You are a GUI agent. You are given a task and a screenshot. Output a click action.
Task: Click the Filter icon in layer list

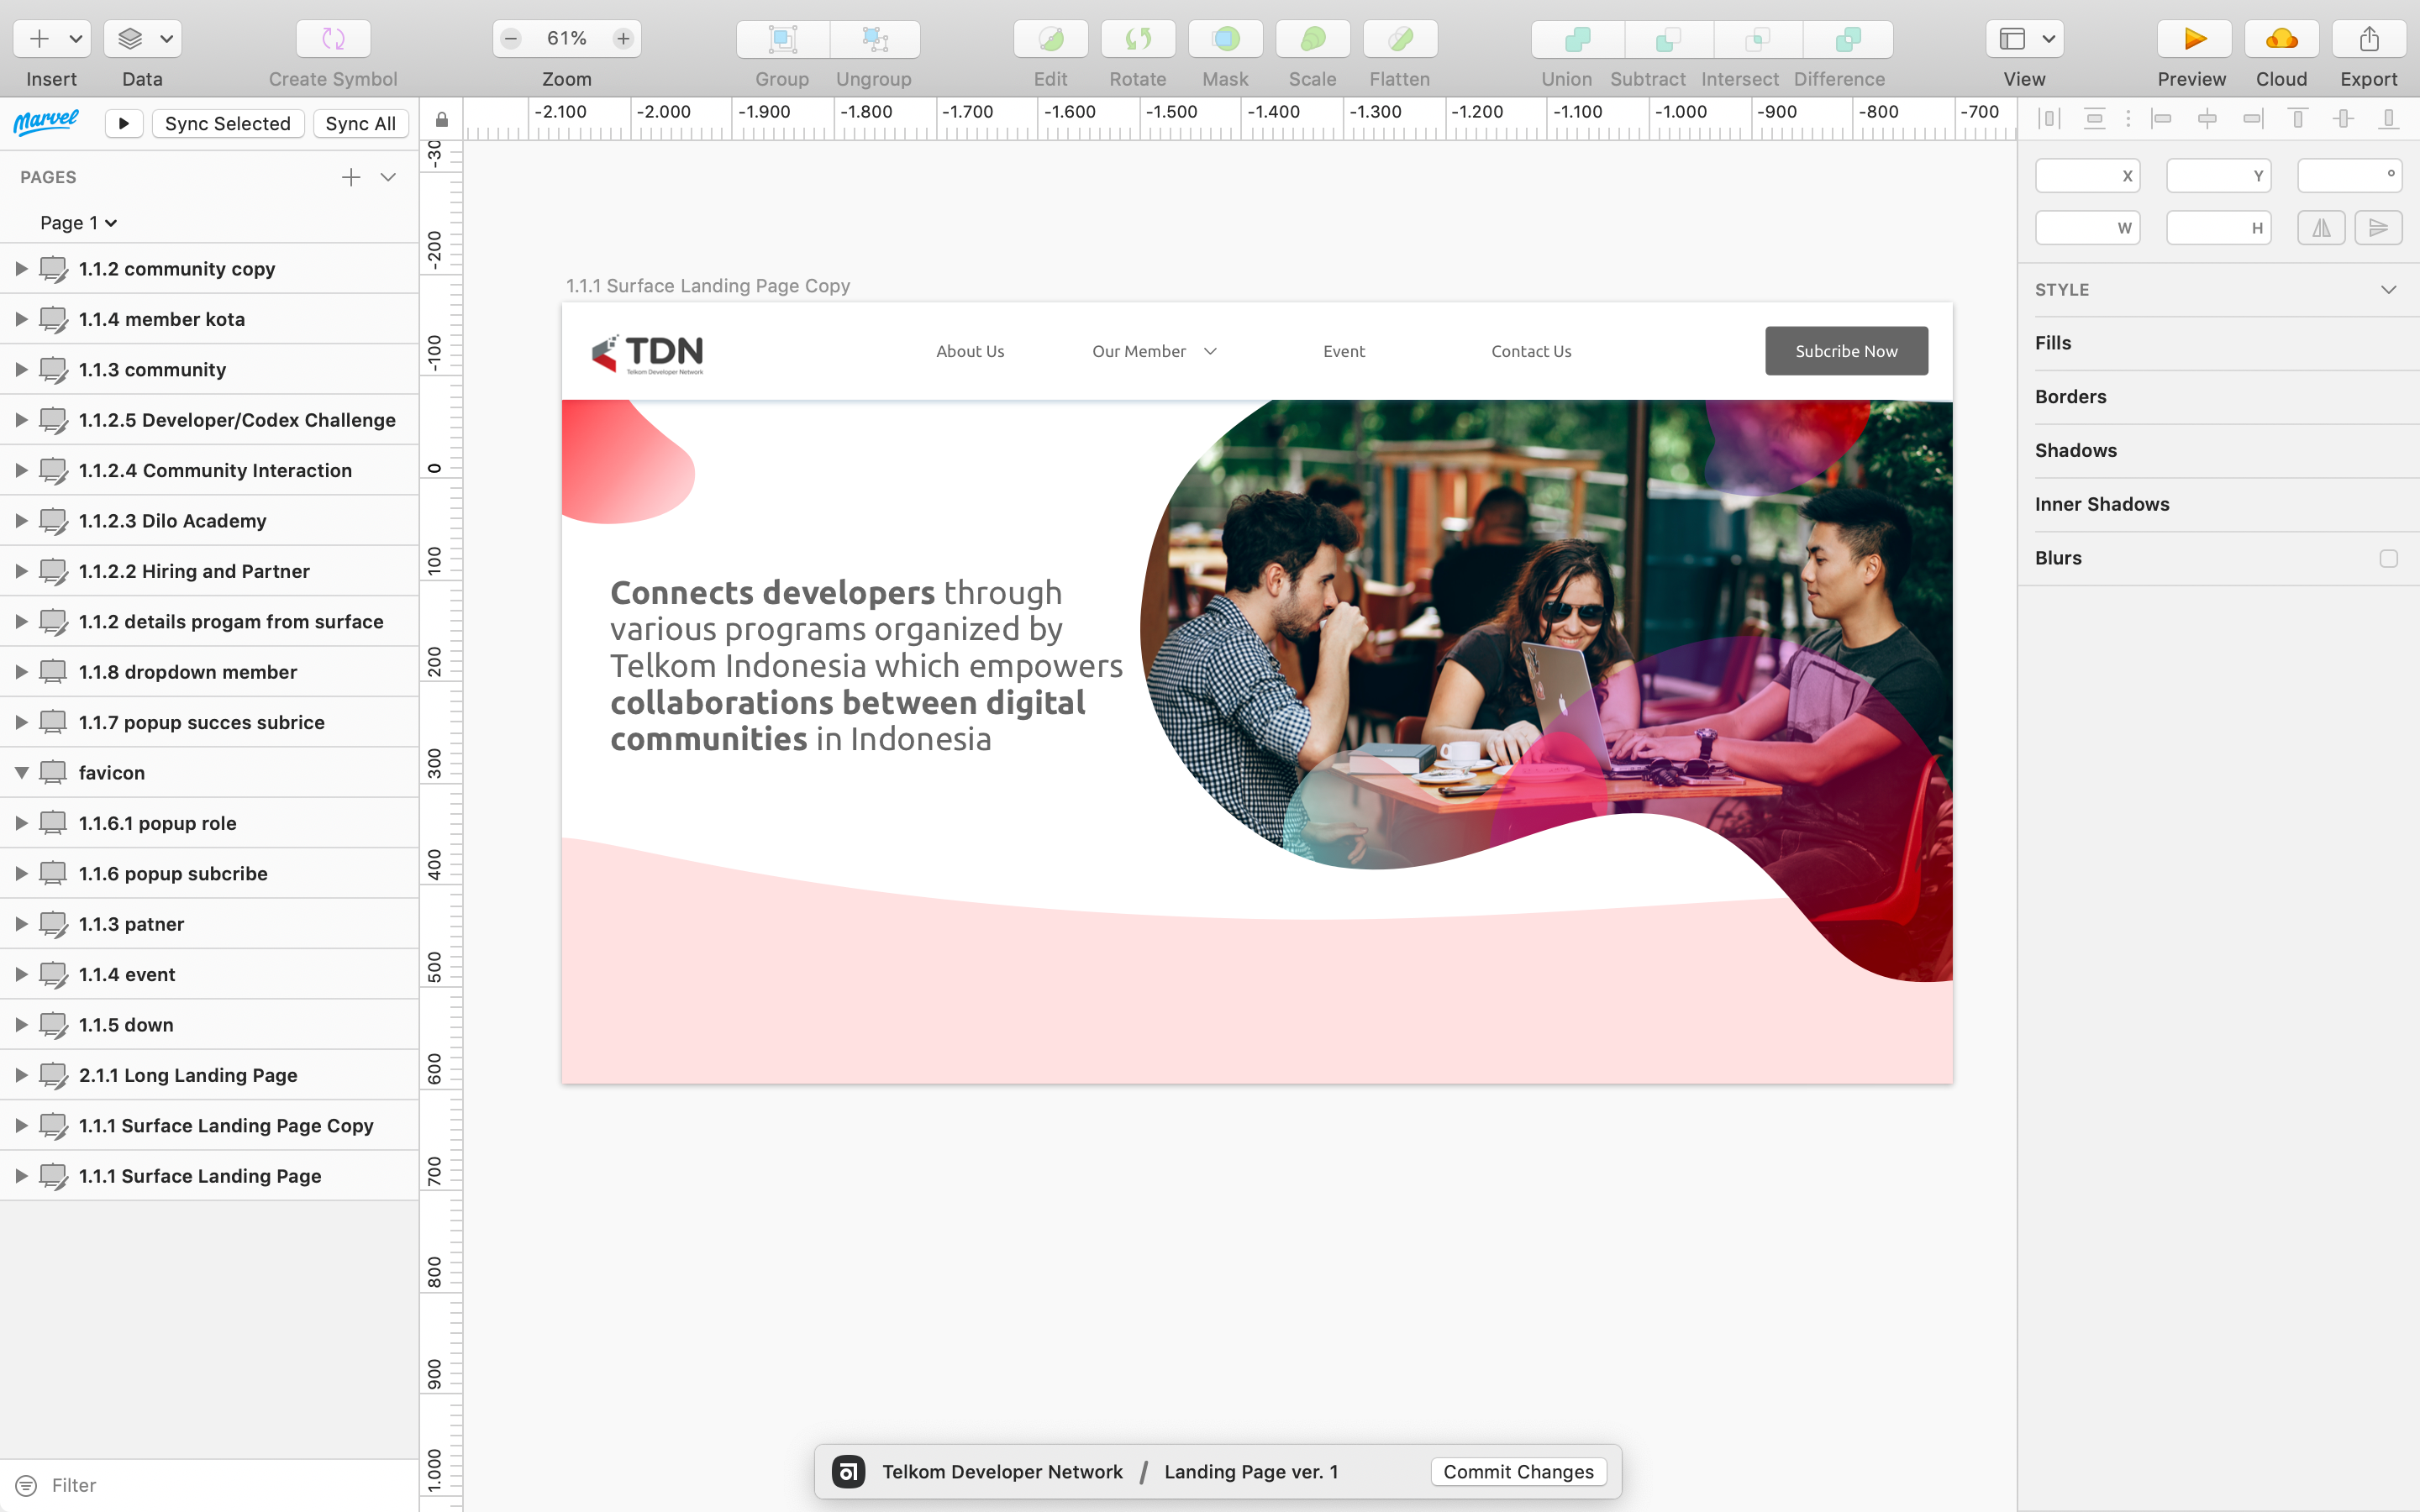(x=26, y=1485)
